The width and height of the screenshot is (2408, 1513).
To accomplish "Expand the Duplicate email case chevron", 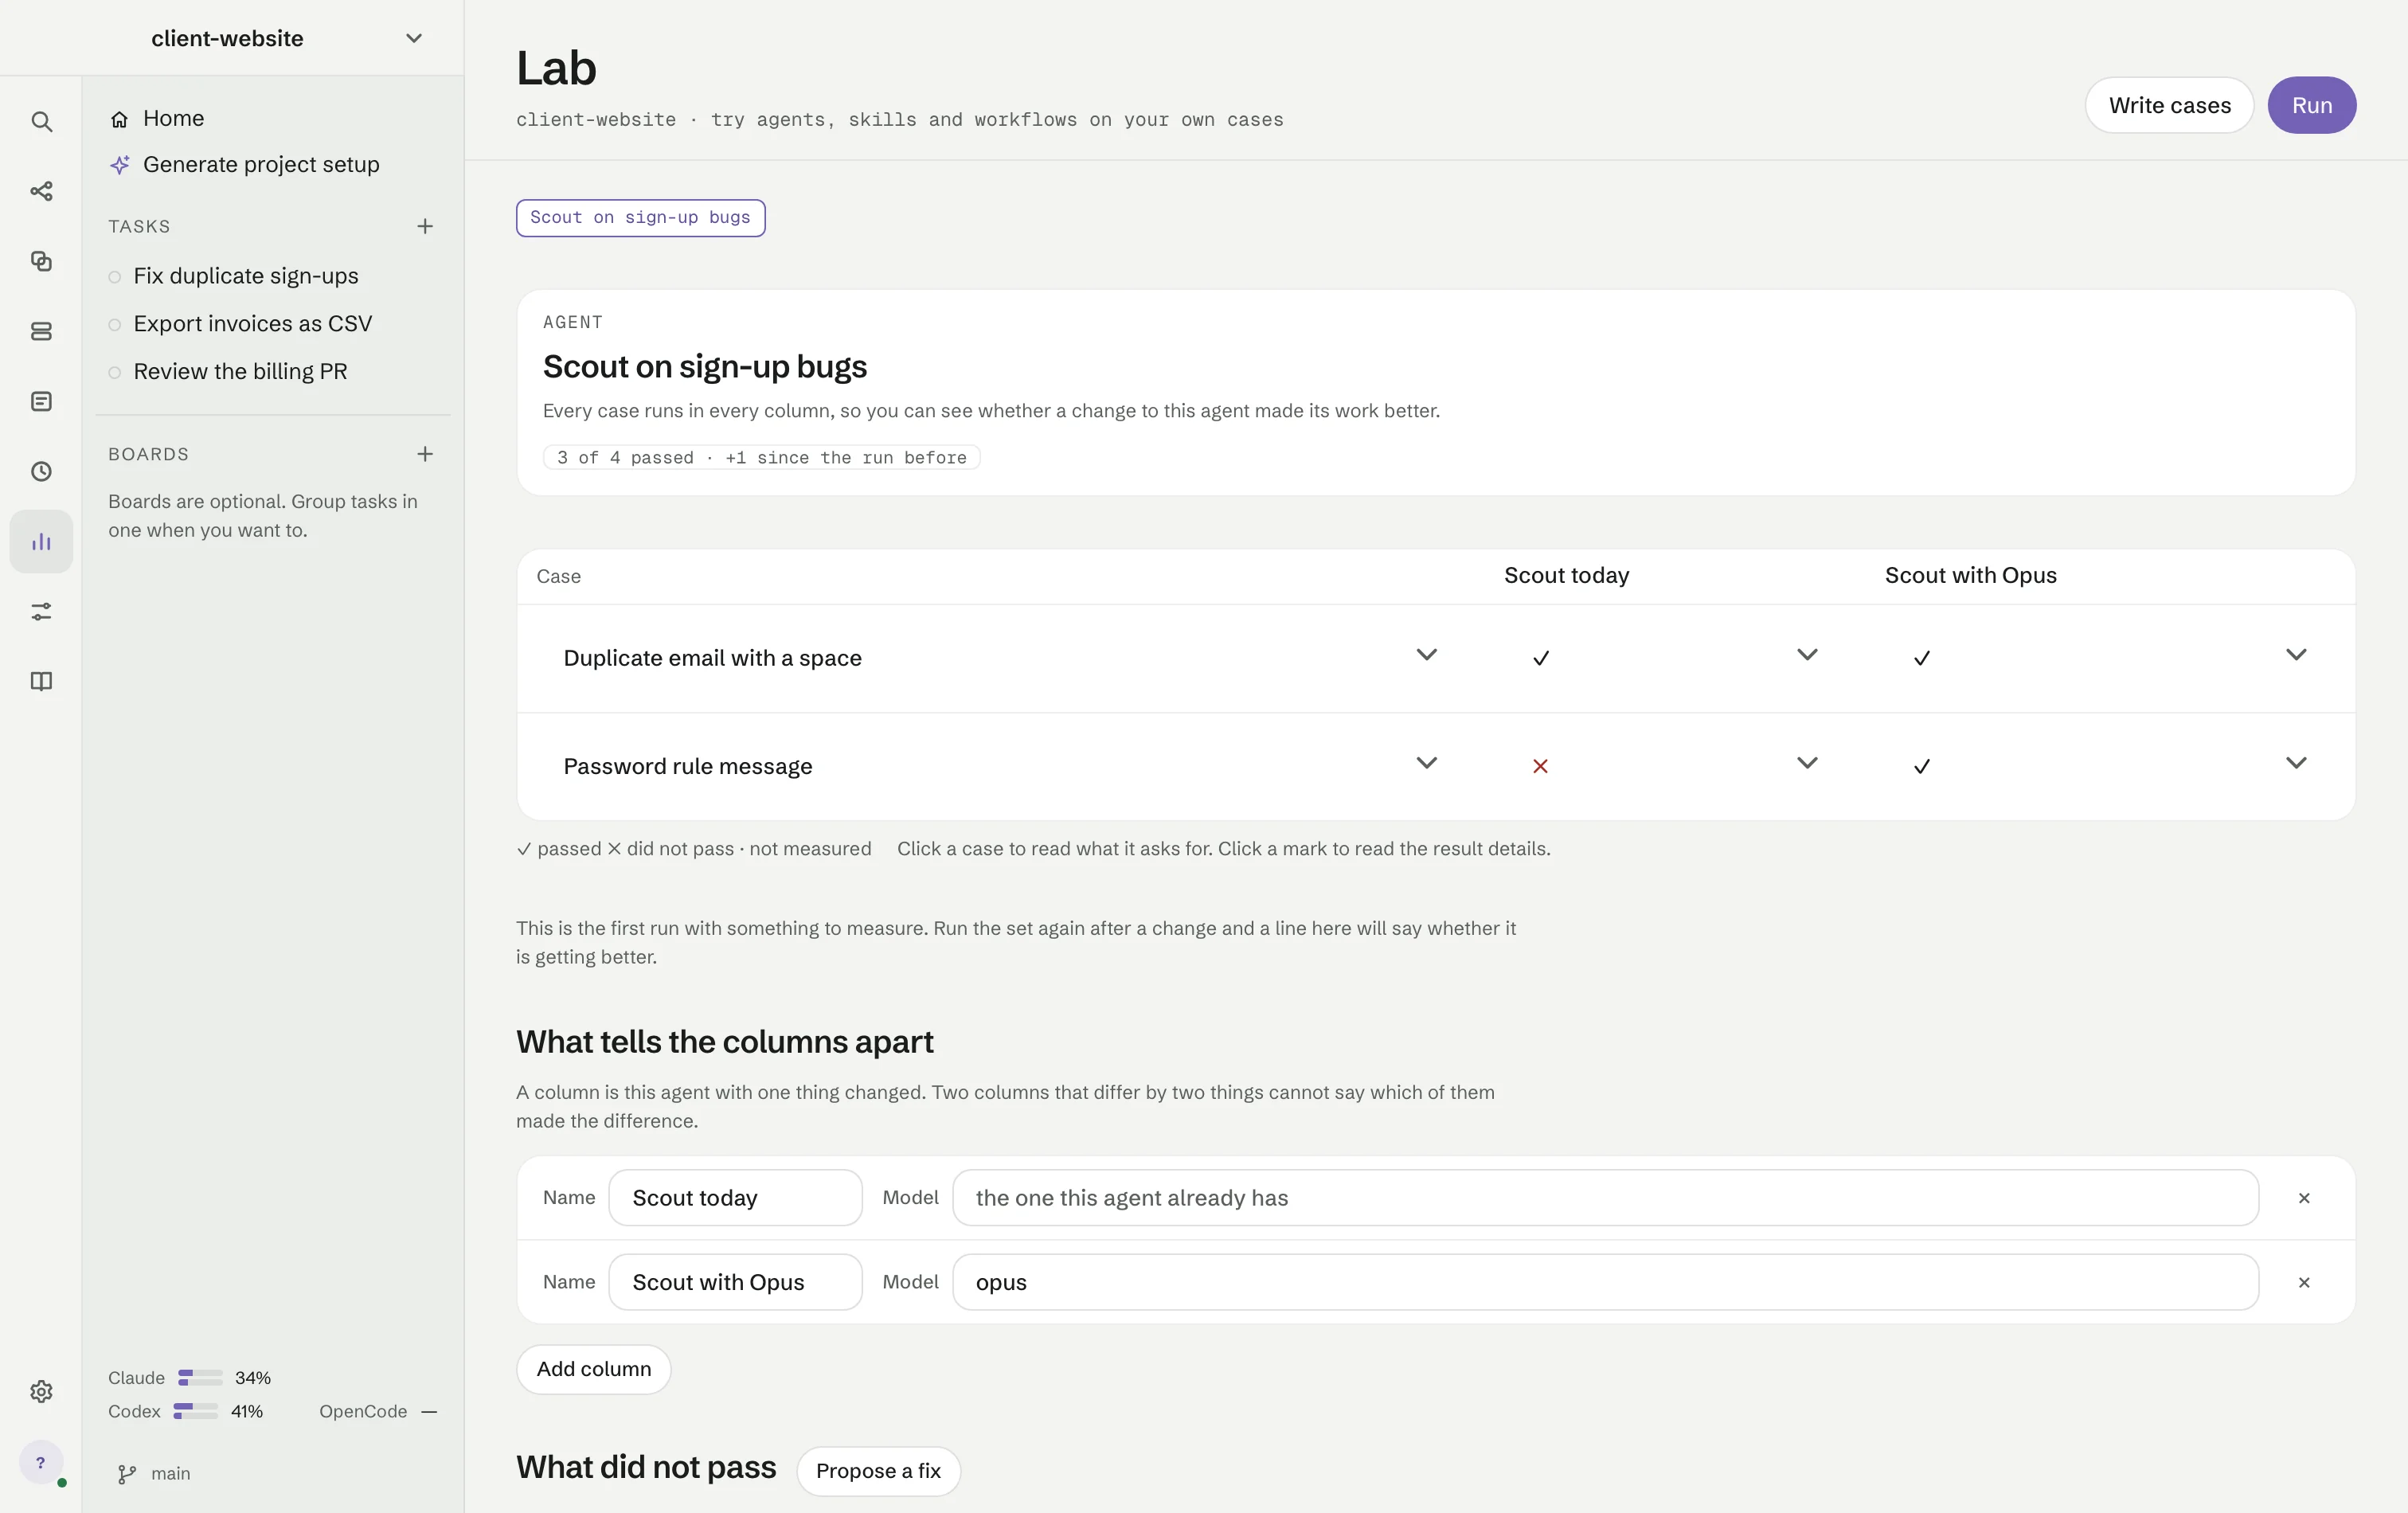I will coord(1427,655).
